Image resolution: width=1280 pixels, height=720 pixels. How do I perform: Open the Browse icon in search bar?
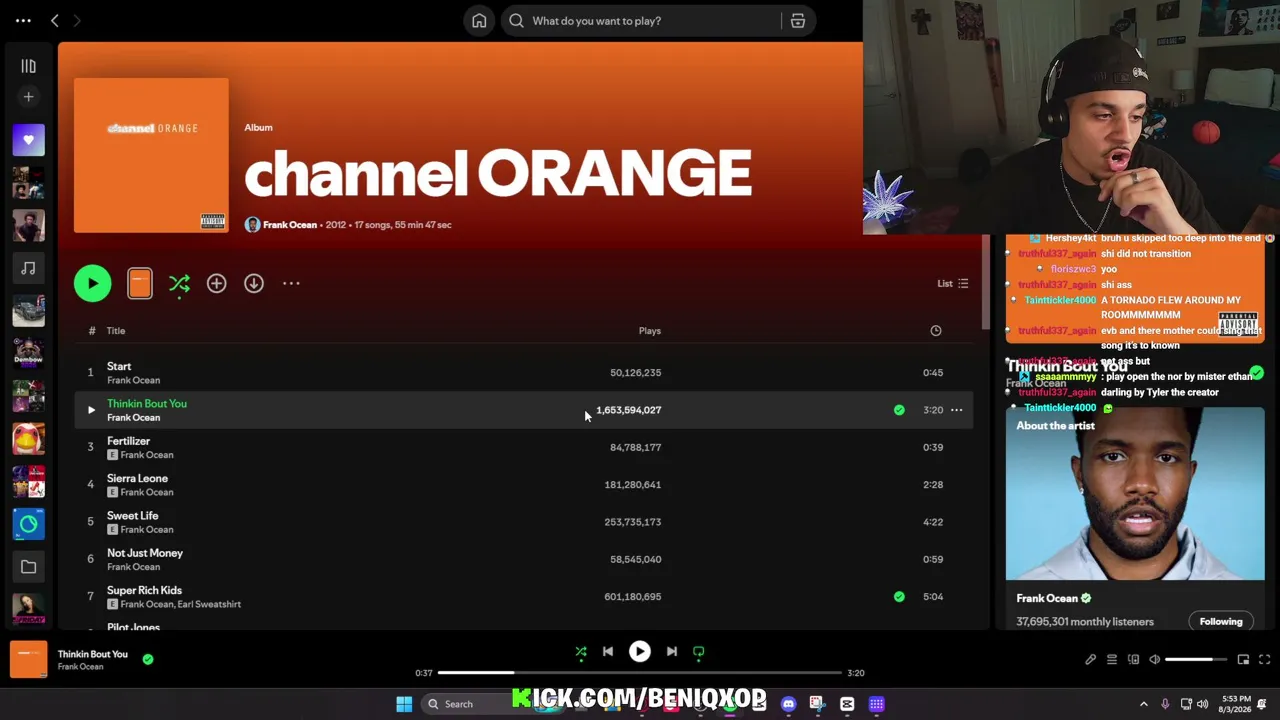click(798, 21)
